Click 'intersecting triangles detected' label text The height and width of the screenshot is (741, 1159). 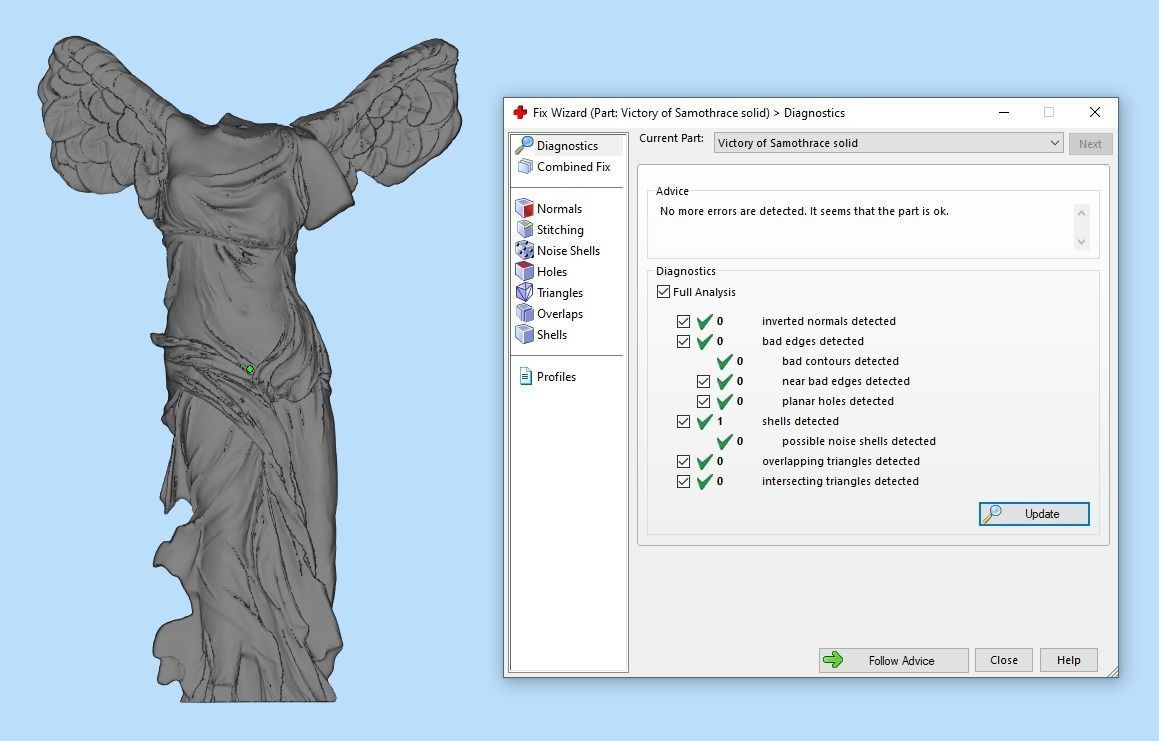(840, 481)
